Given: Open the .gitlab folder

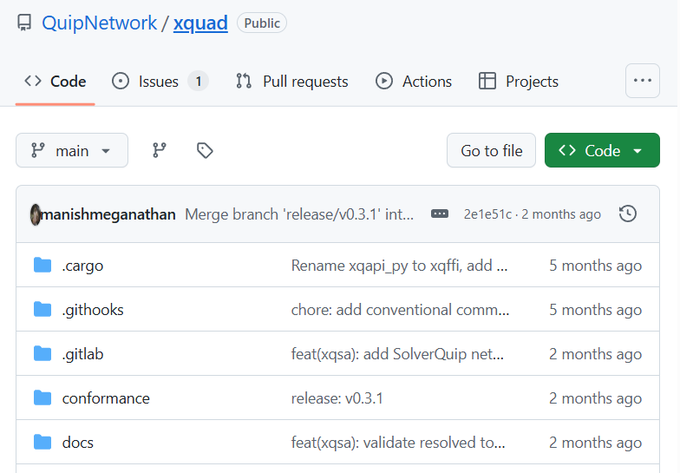Looking at the screenshot, I should click(82, 354).
